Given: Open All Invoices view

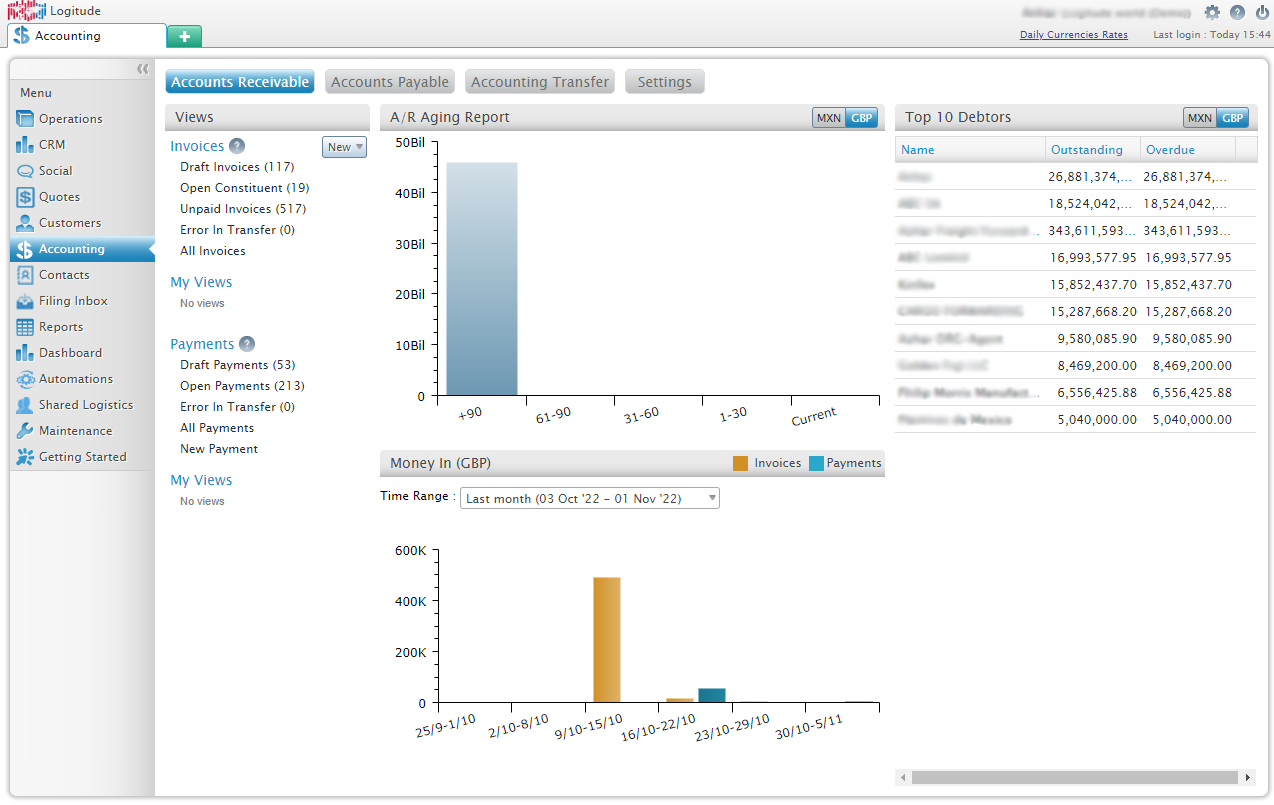Looking at the screenshot, I should (x=213, y=251).
